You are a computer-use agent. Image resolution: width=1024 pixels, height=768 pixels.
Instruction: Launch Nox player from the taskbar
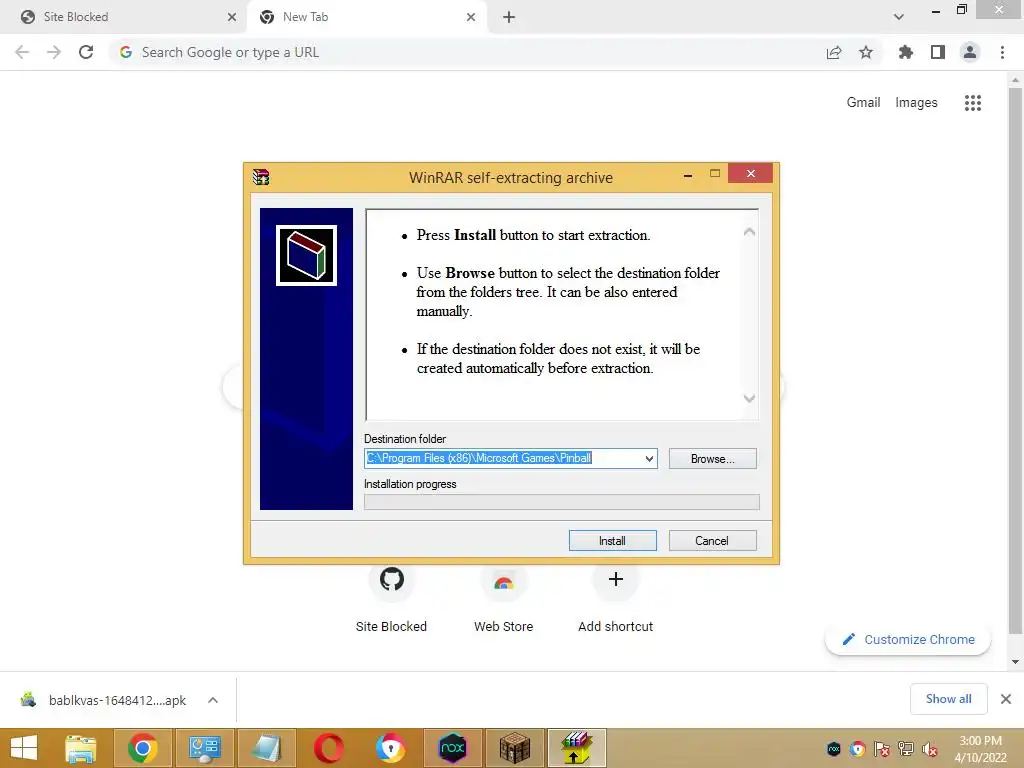452,748
